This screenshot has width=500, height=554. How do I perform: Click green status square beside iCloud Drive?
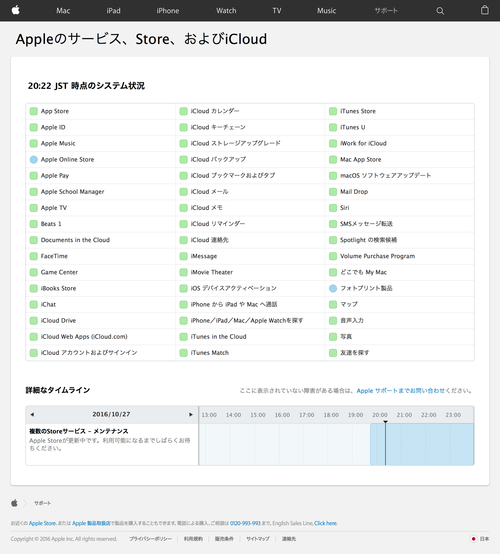34,320
